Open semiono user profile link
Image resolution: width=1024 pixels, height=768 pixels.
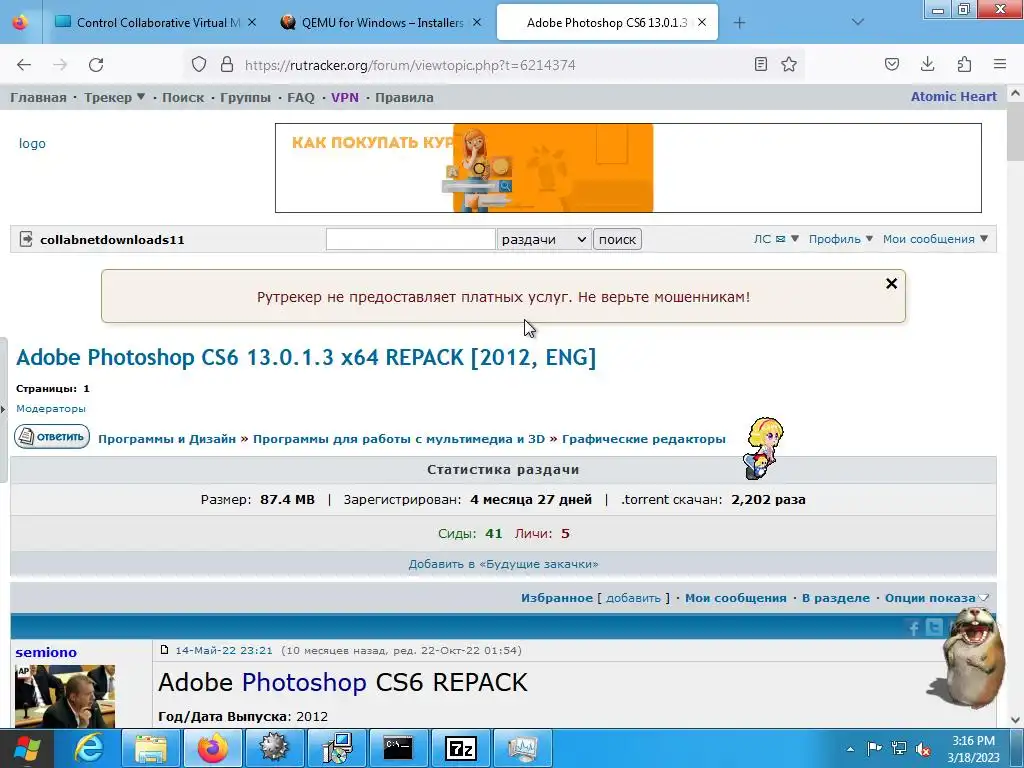(x=46, y=652)
